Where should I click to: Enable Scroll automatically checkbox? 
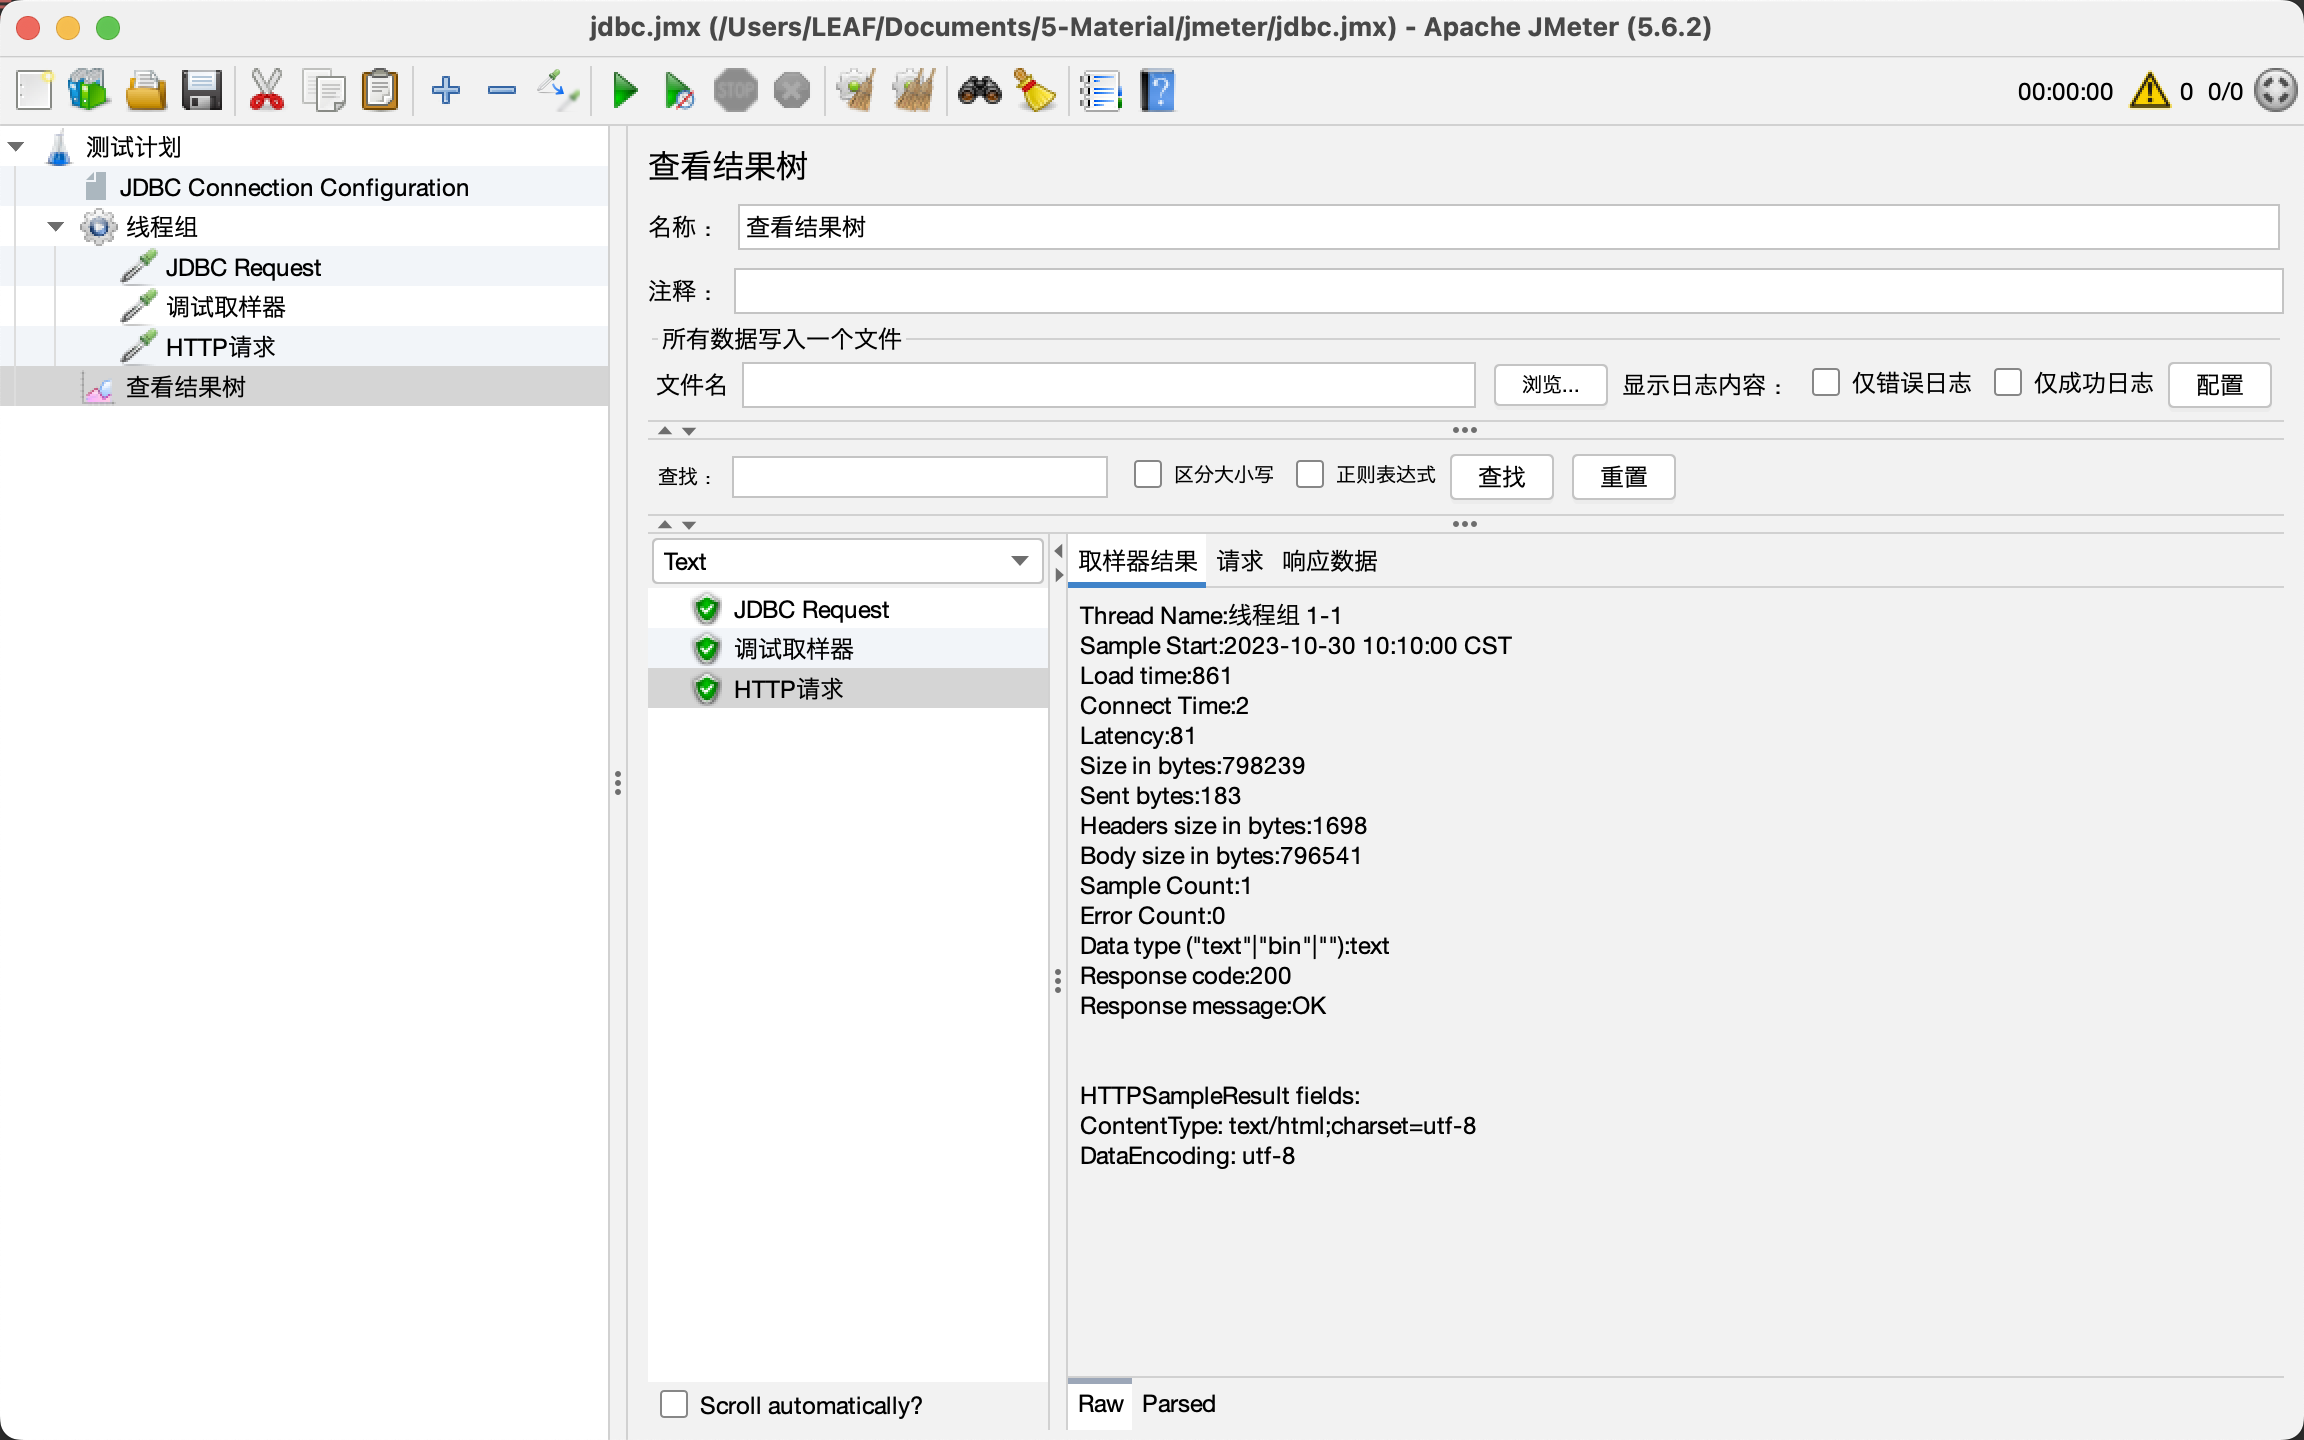674,1404
